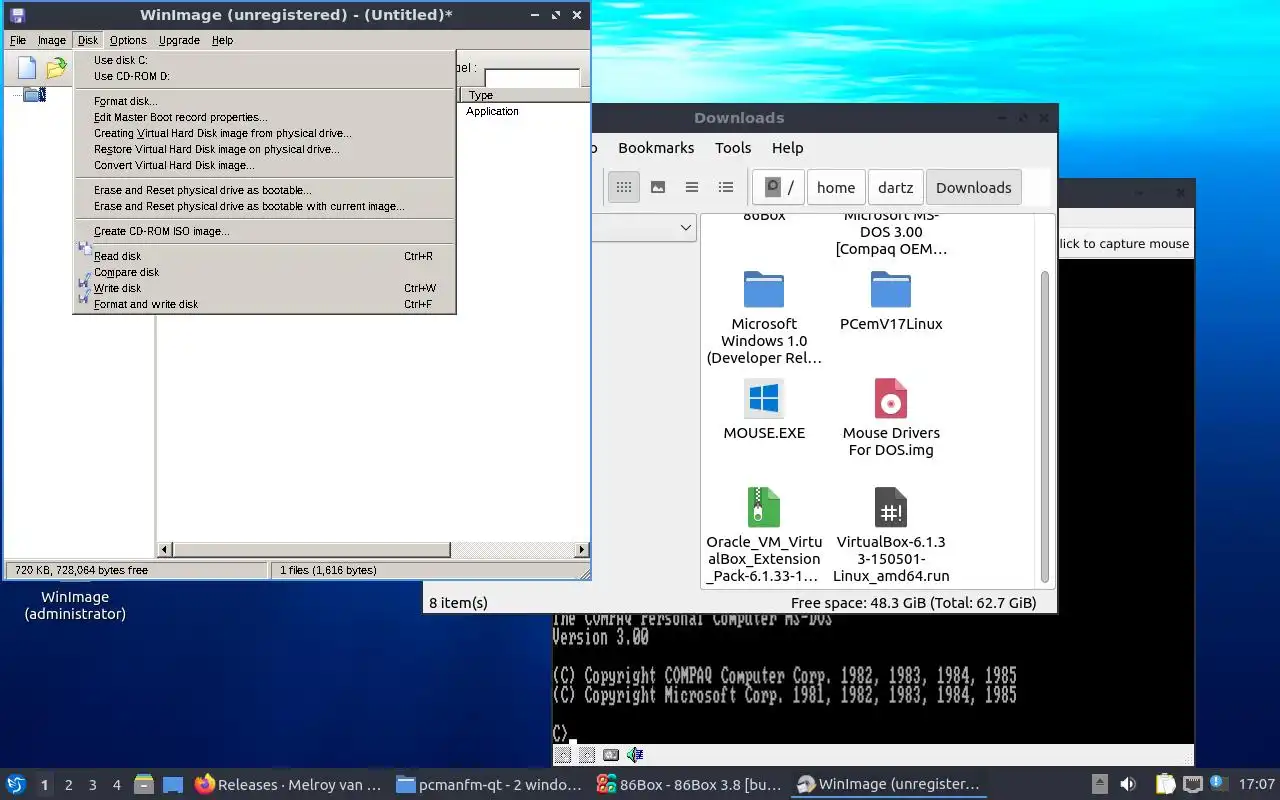
Task: Choose 'Erase and Reset physical drive as bootable...'
Action: click(x=264, y=190)
